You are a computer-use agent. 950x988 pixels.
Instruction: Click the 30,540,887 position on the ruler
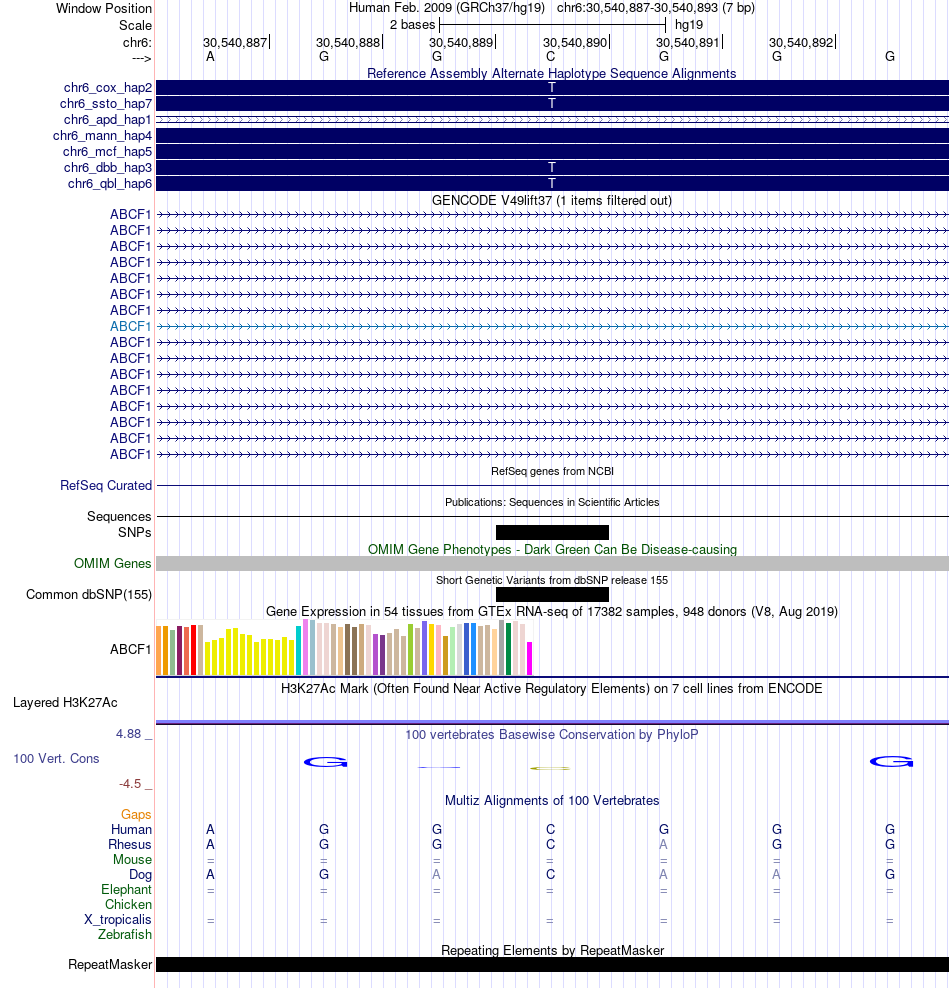(x=235, y=43)
